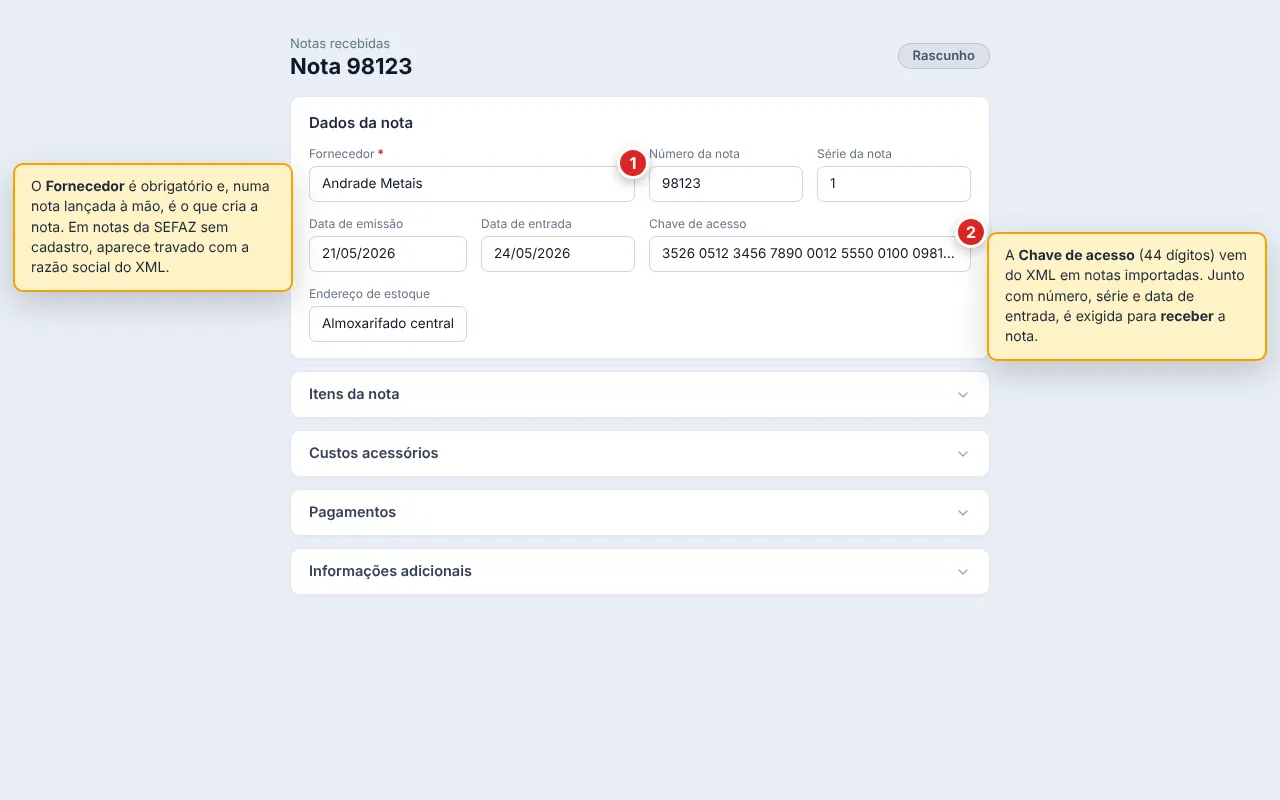This screenshot has width=1280, height=800.
Task: Expand the Pagamentos section chevron
Action: point(963,513)
